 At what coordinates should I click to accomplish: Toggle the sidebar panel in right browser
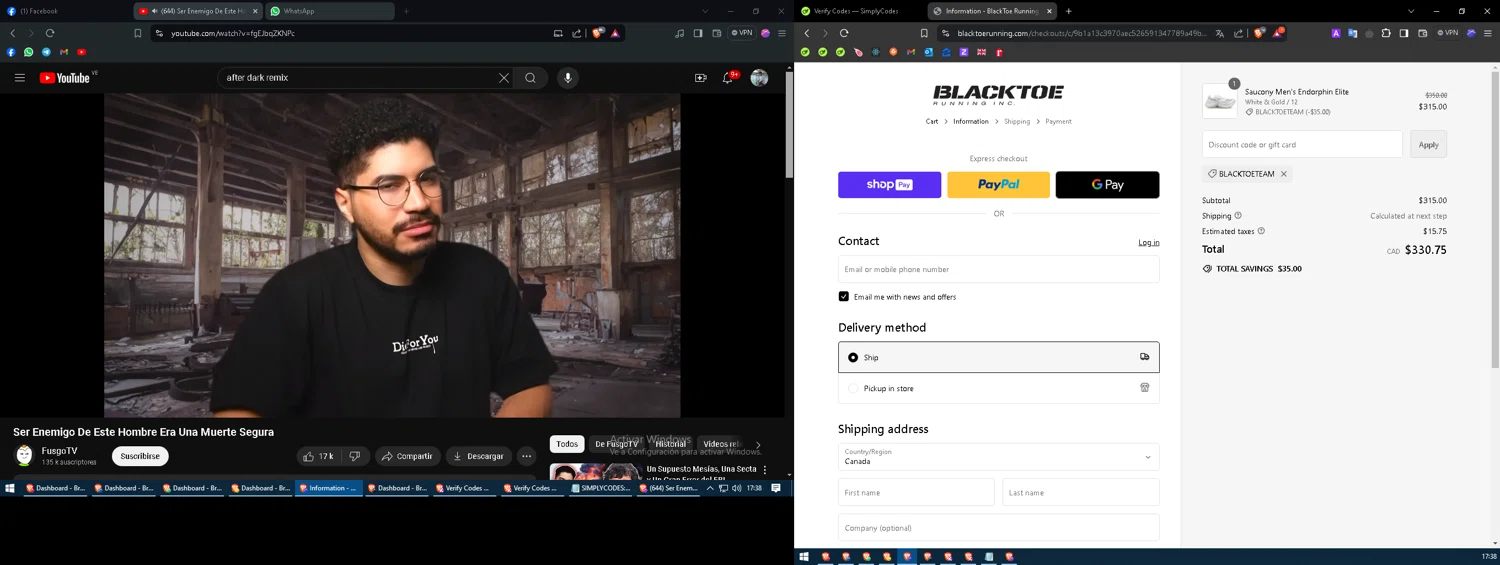click(1404, 33)
